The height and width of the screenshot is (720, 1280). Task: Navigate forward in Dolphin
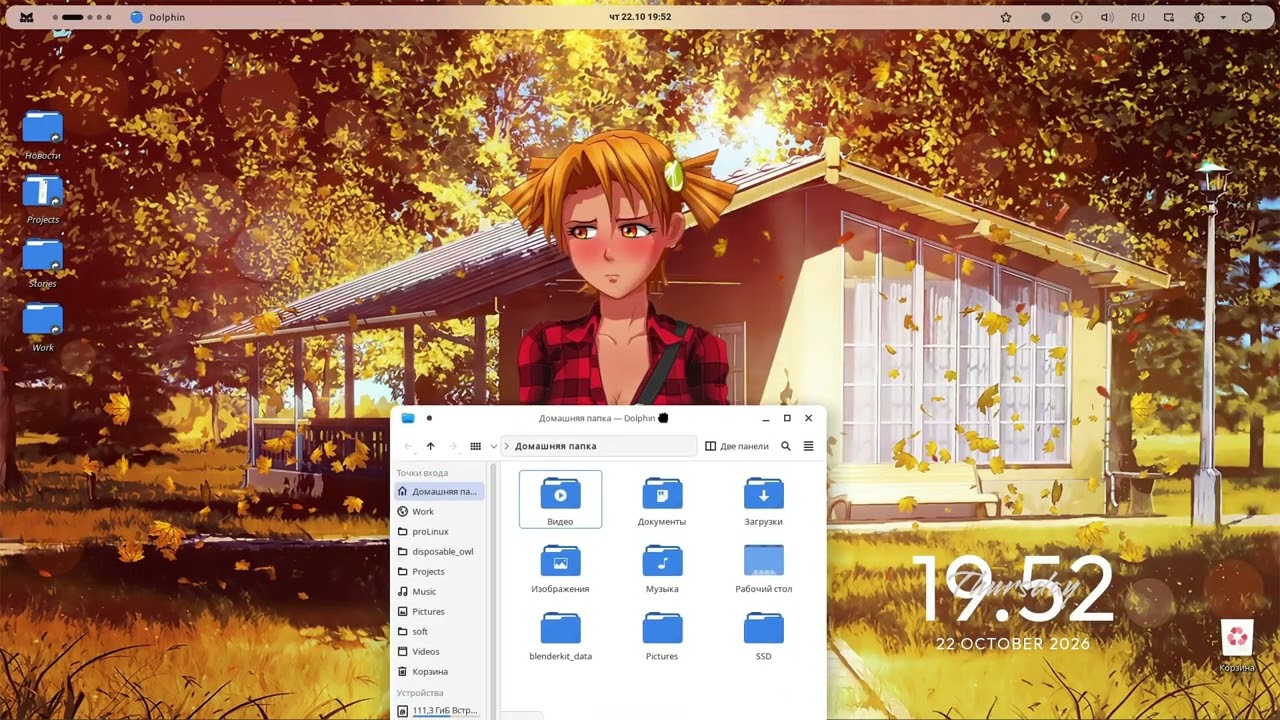[x=453, y=446]
